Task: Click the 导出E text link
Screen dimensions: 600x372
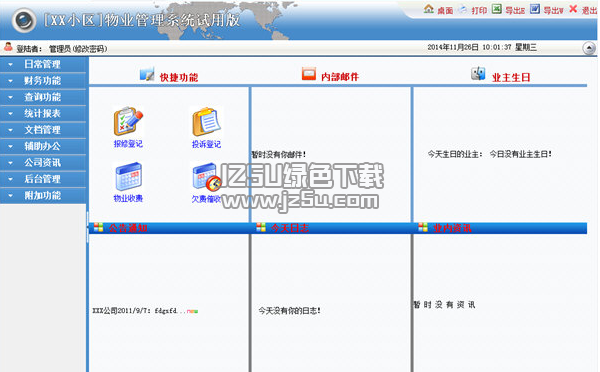Action: (x=515, y=10)
